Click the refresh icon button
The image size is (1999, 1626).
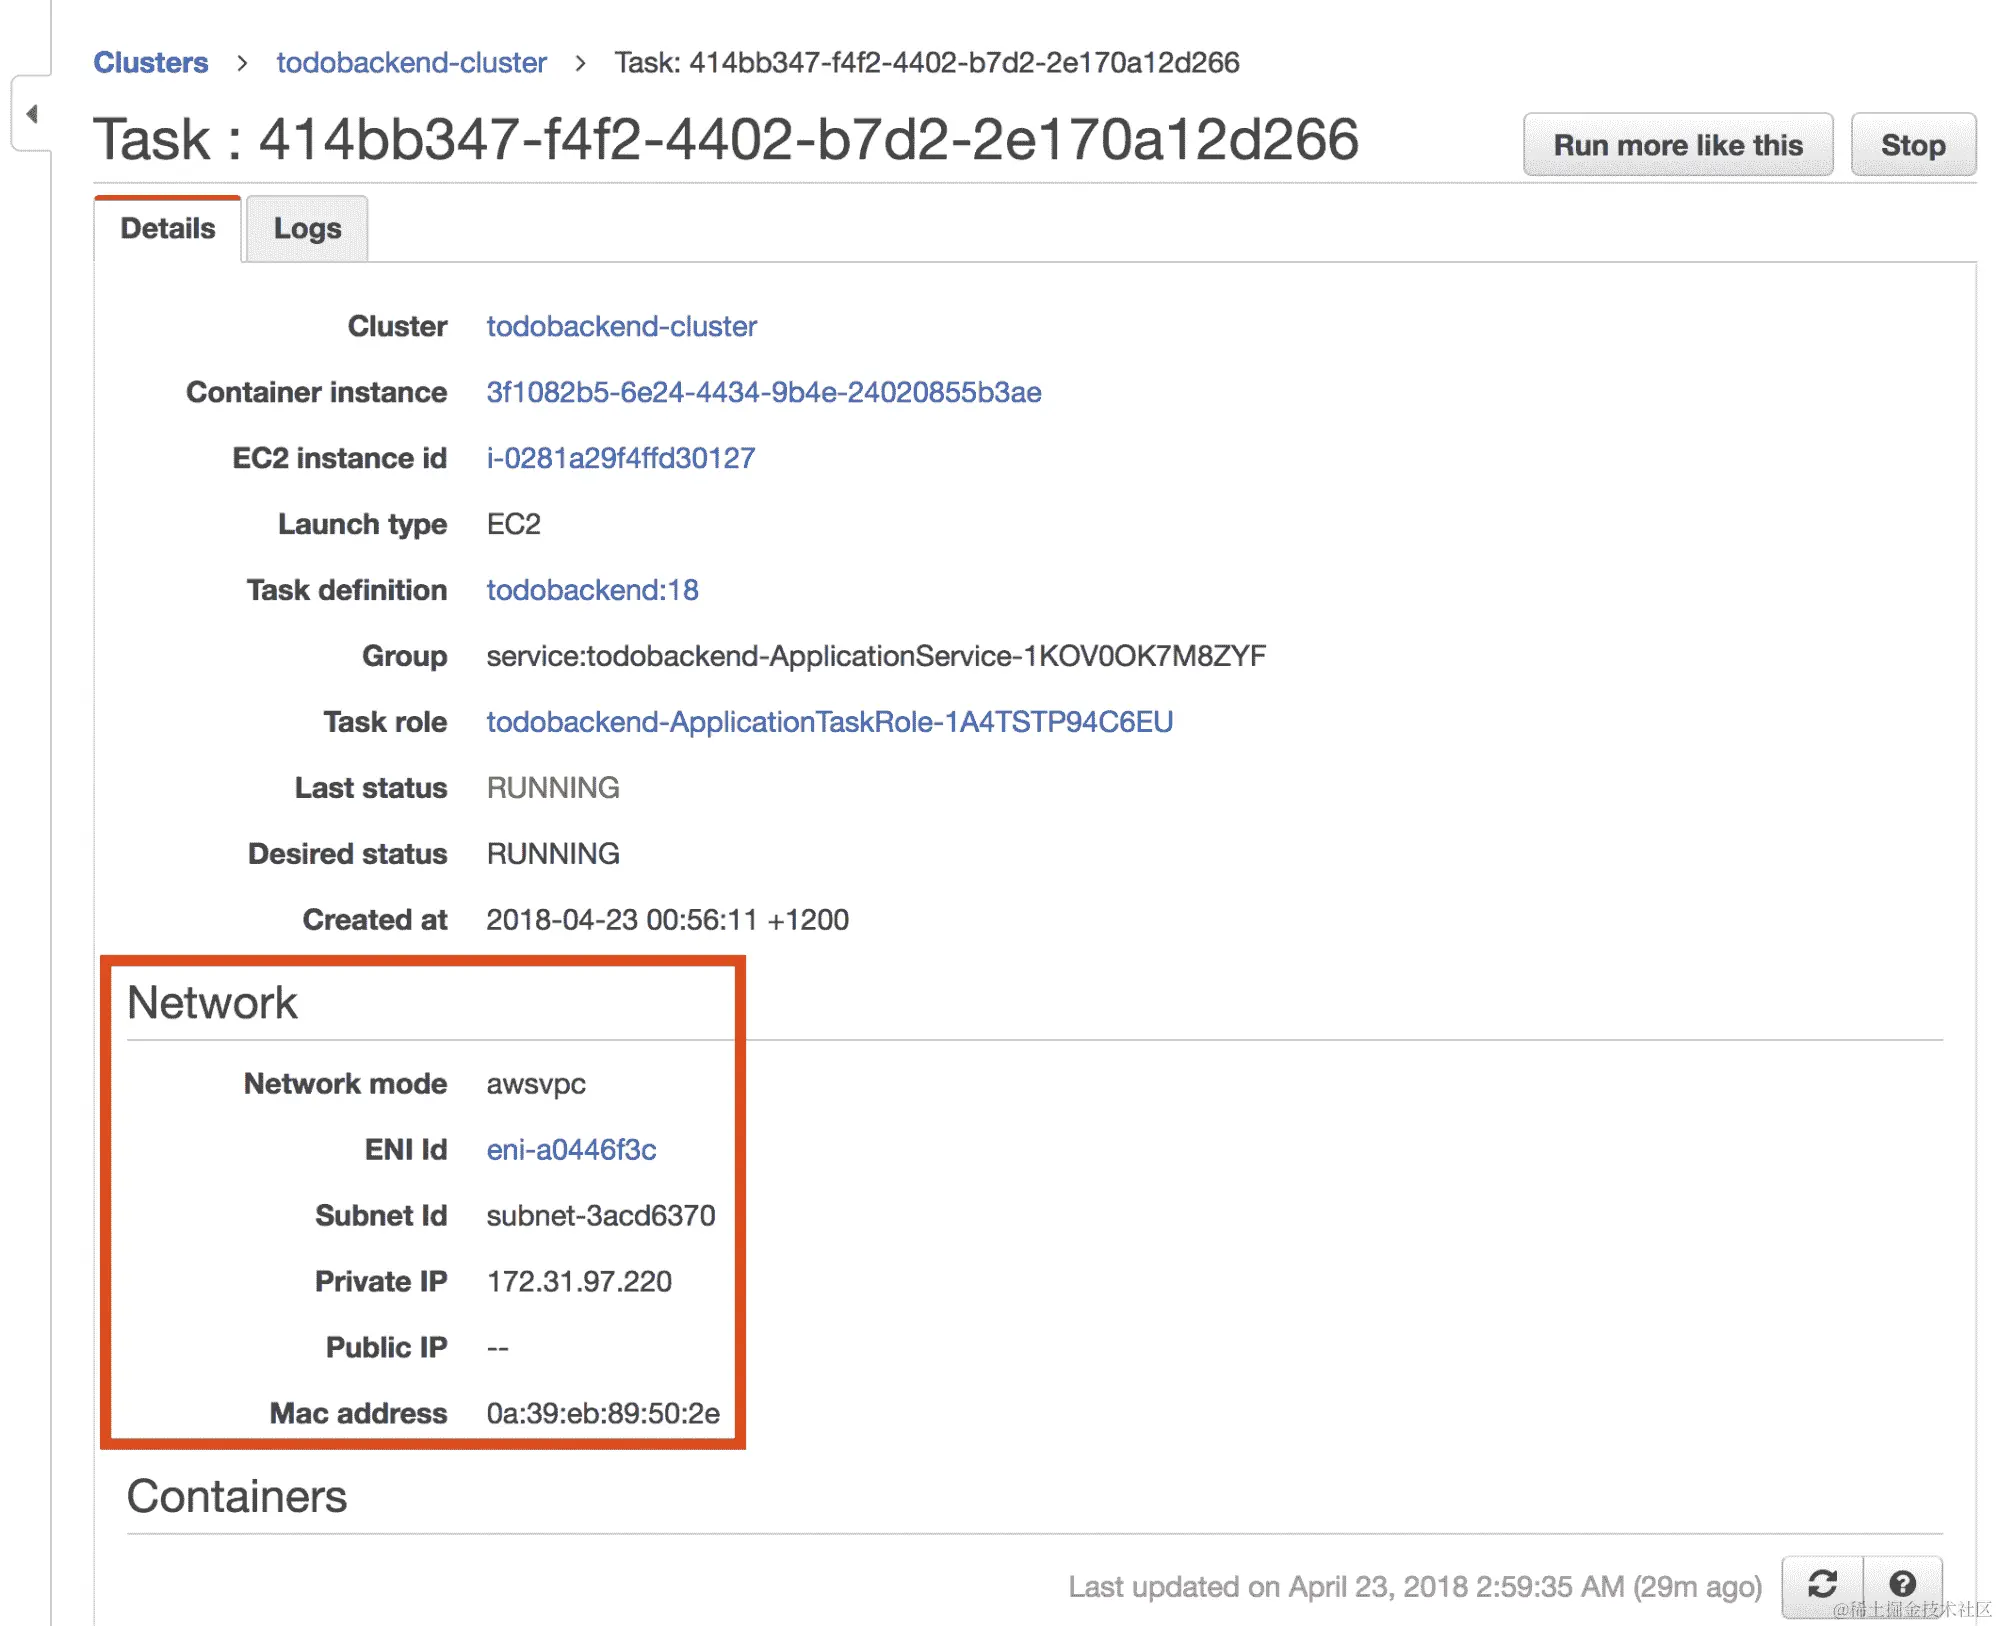(x=1822, y=1585)
